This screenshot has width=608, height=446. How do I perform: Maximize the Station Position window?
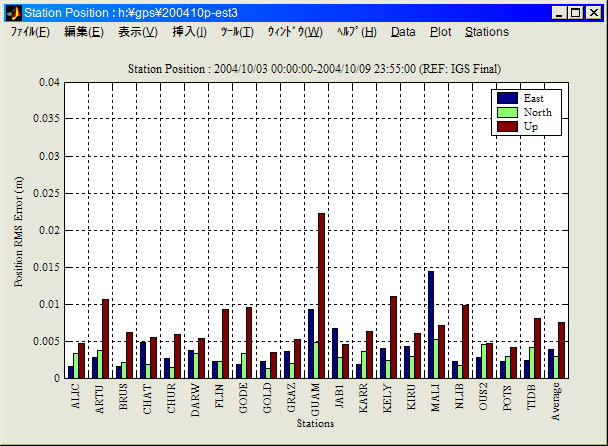576,13
